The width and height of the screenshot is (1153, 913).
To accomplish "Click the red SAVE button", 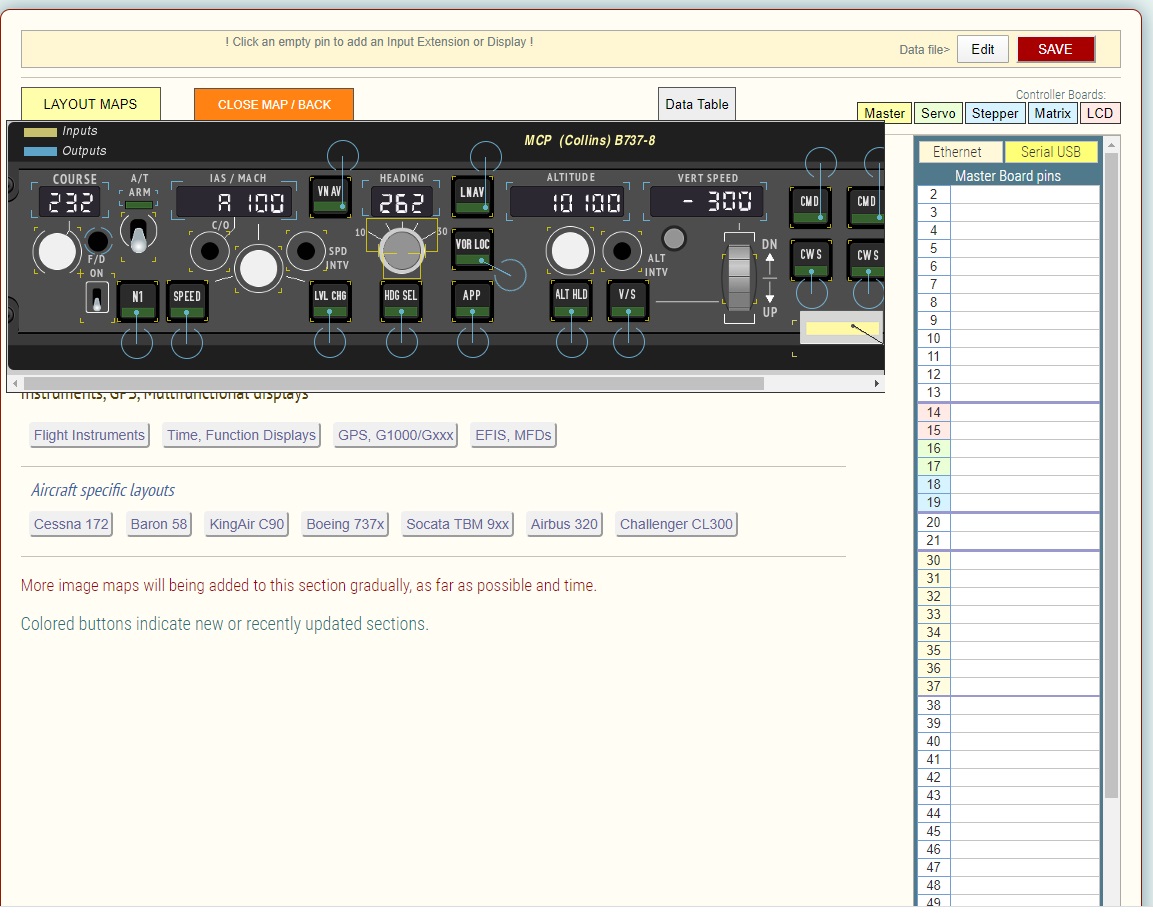I will 1055,49.
